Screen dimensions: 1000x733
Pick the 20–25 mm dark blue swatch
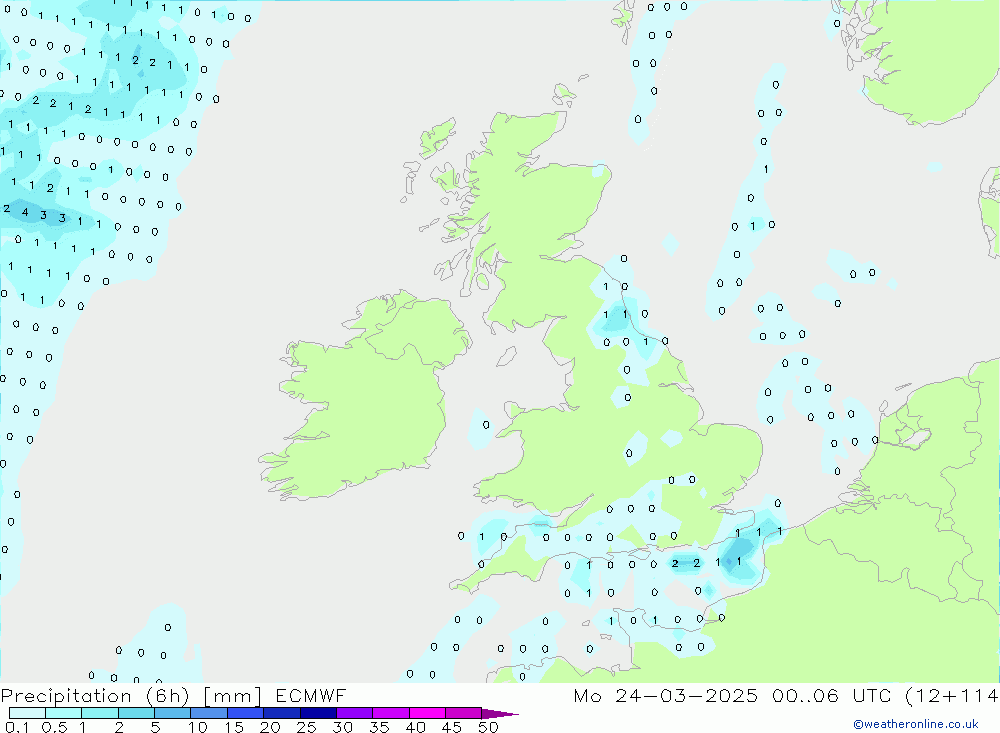pos(282,713)
